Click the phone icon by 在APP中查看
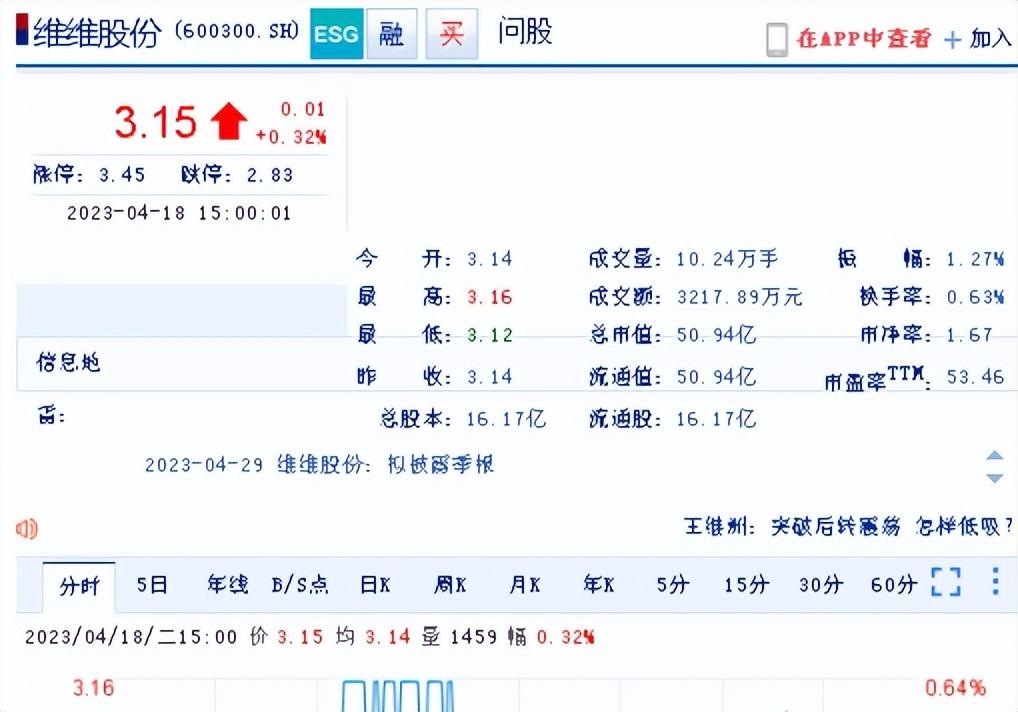This screenshot has height=712, width=1018. point(776,40)
